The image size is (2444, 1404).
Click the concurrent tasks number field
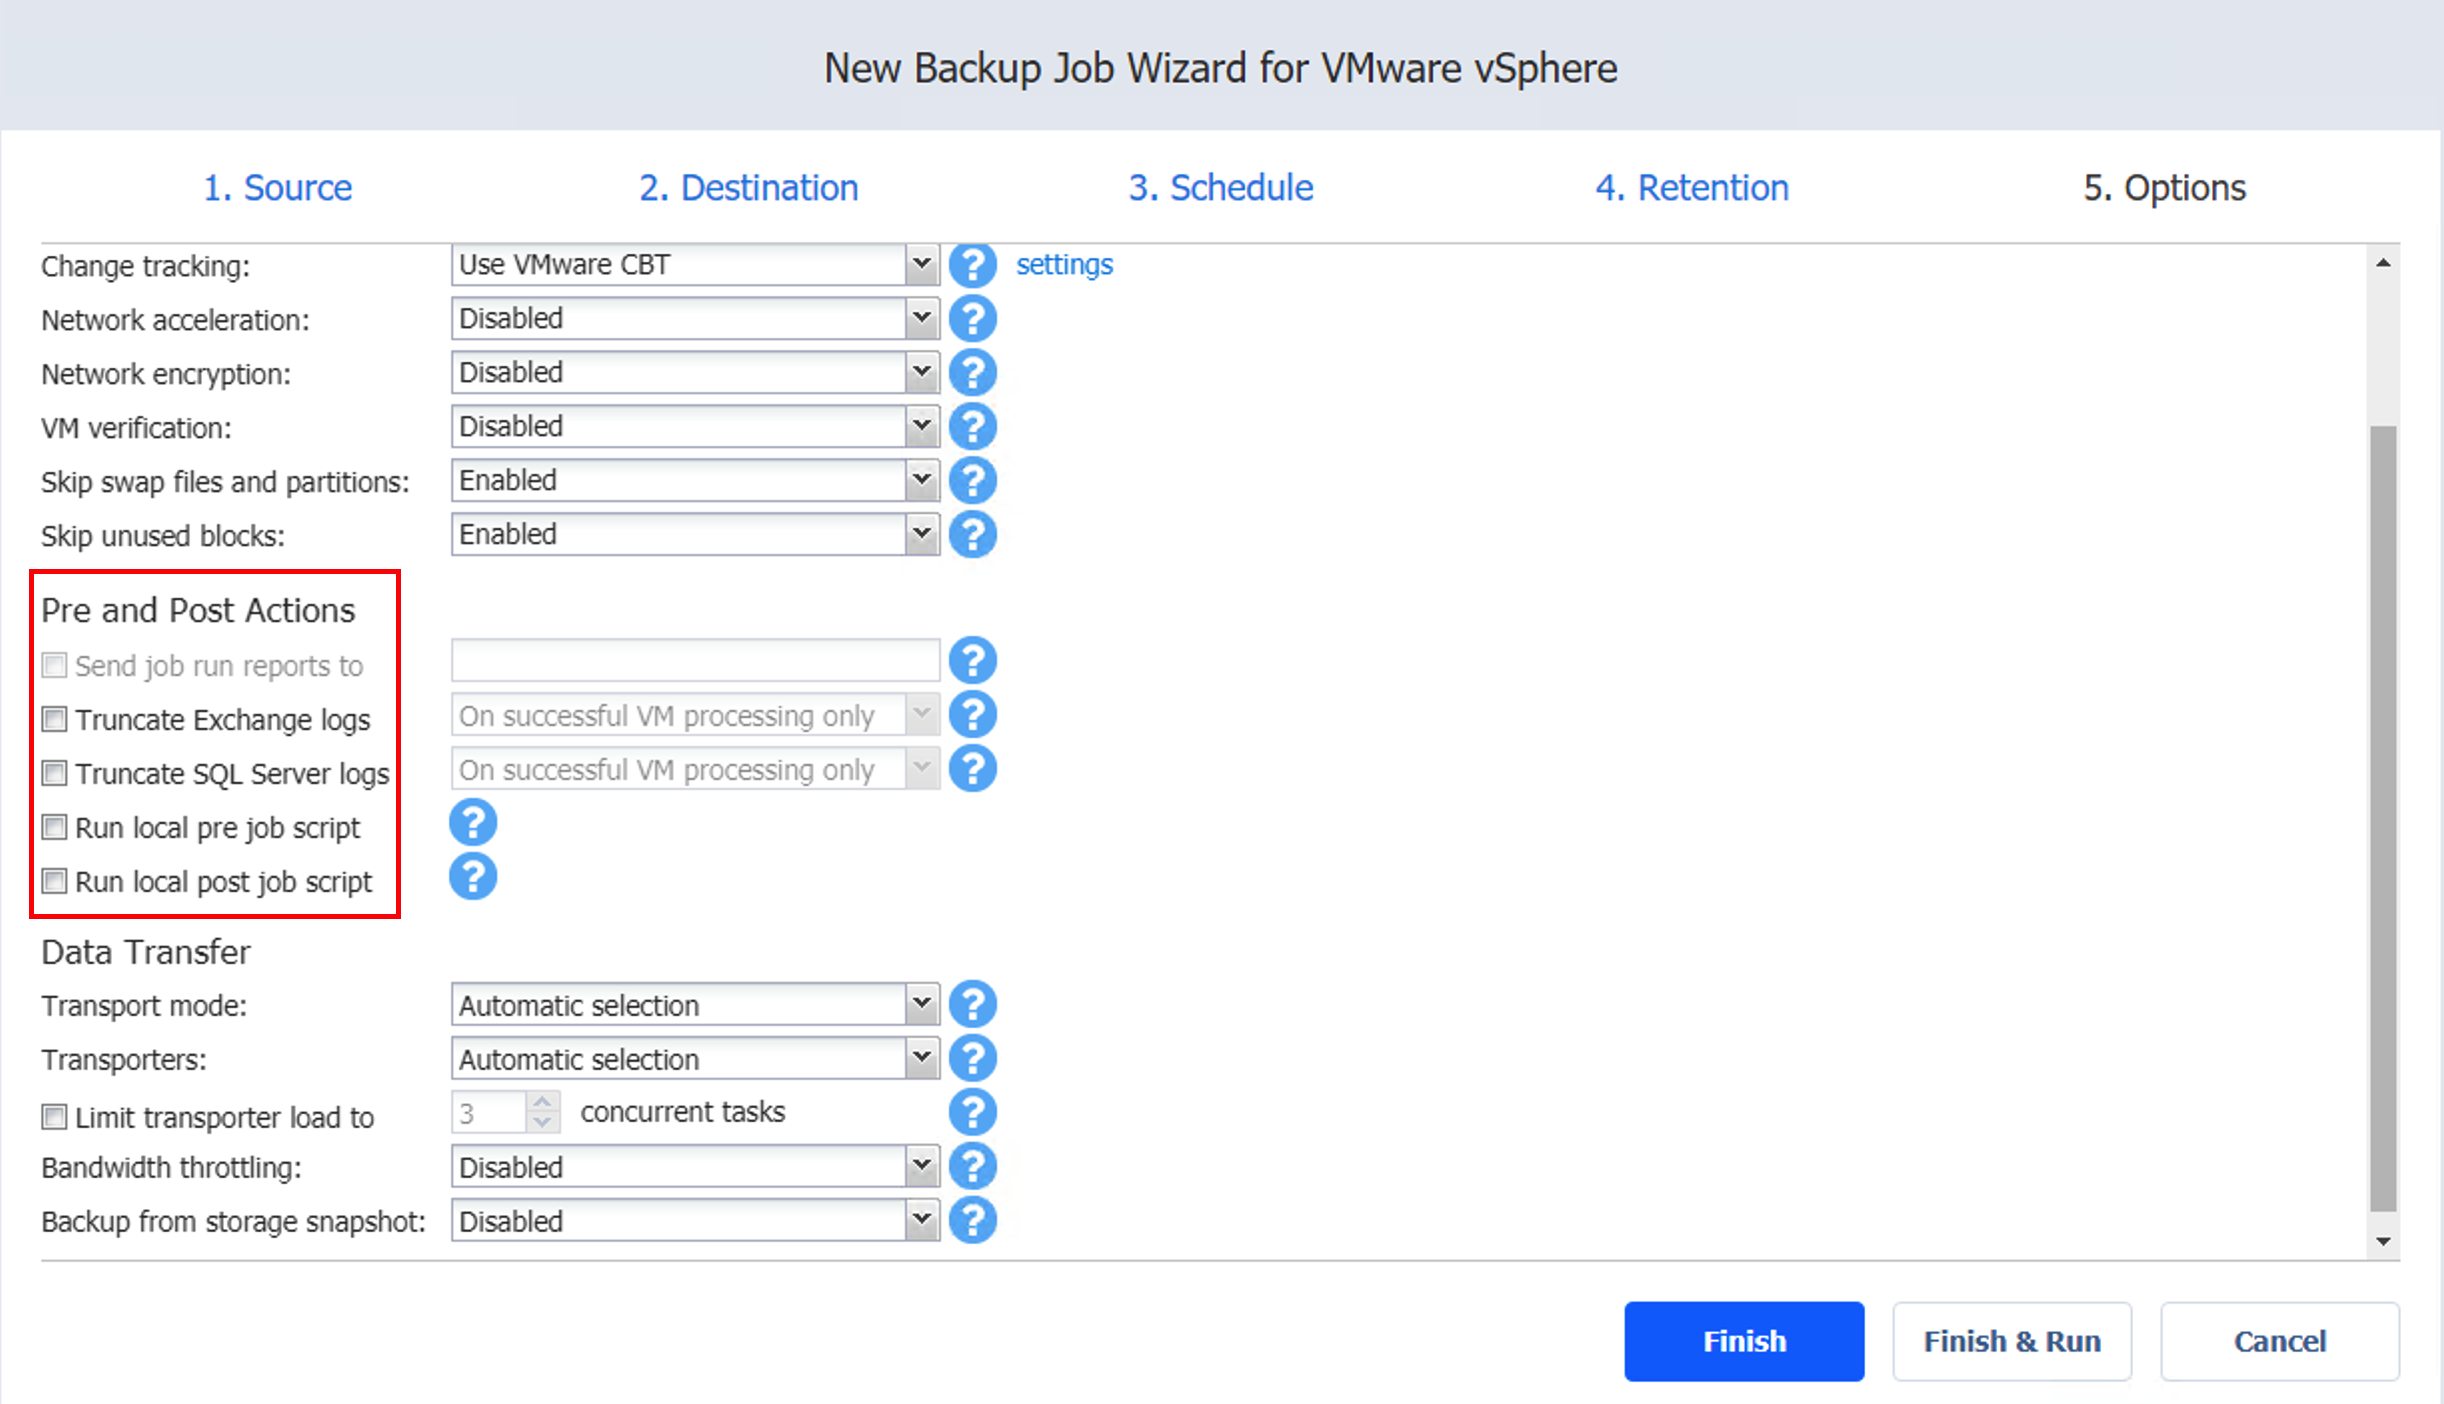[x=488, y=1112]
